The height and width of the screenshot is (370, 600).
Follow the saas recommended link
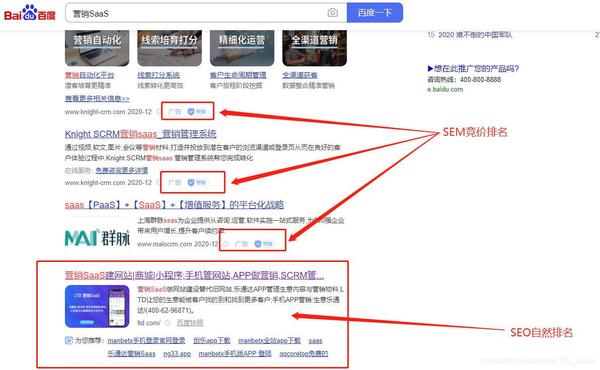click(315, 341)
